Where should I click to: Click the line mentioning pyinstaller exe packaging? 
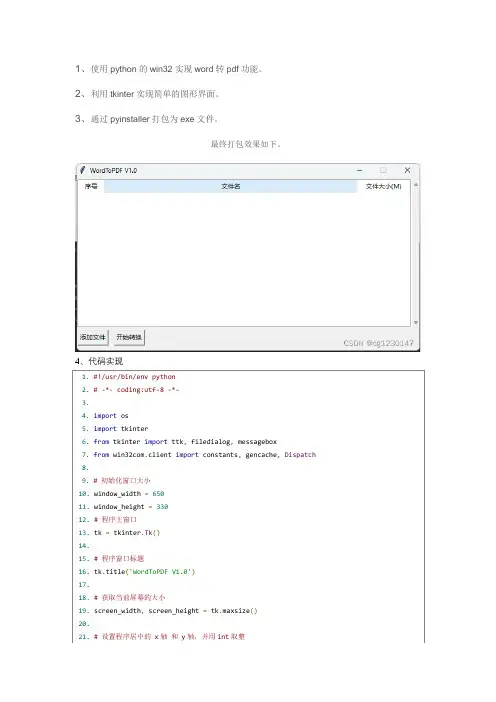click(x=147, y=119)
